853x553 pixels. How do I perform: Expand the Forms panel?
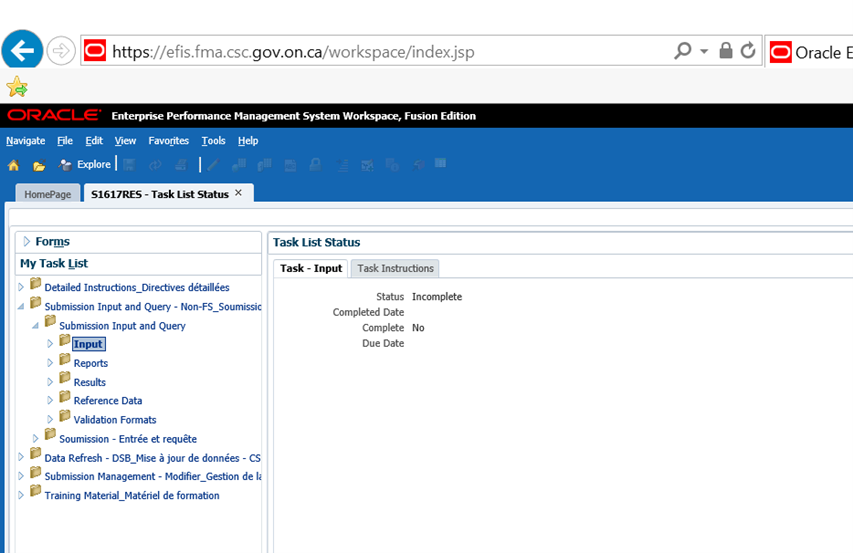coord(27,242)
